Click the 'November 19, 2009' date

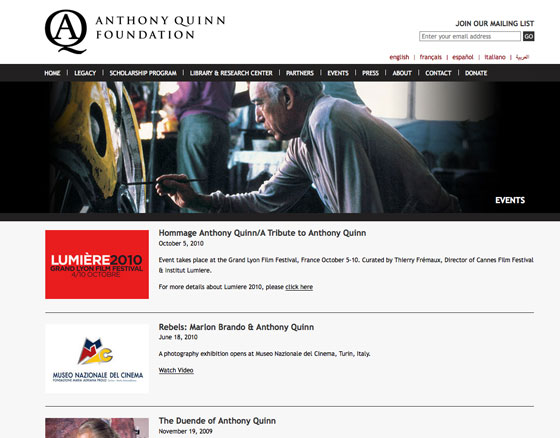coord(185,431)
